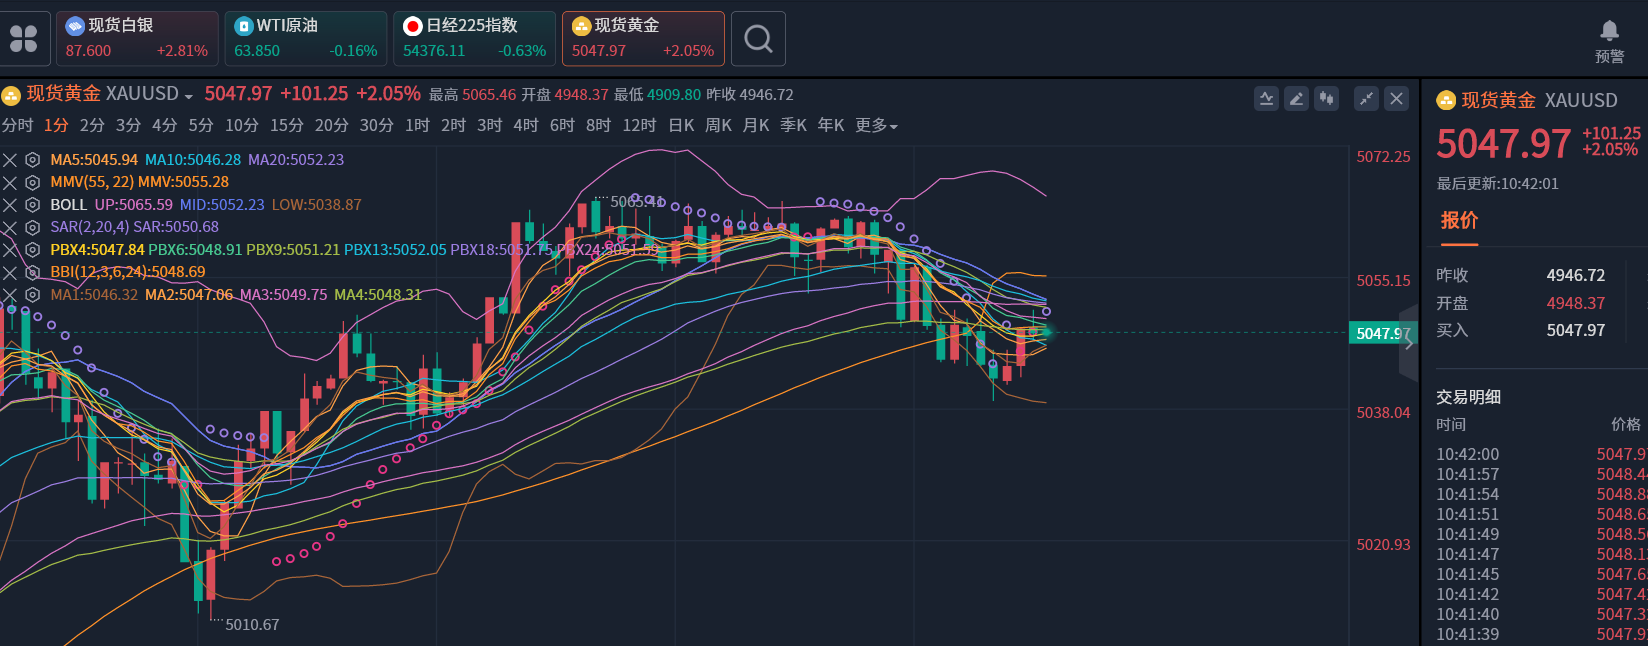Open the four-leaf apps menu icon
Image resolution: width=1648 pixels, height=646 pixels.
23,39
